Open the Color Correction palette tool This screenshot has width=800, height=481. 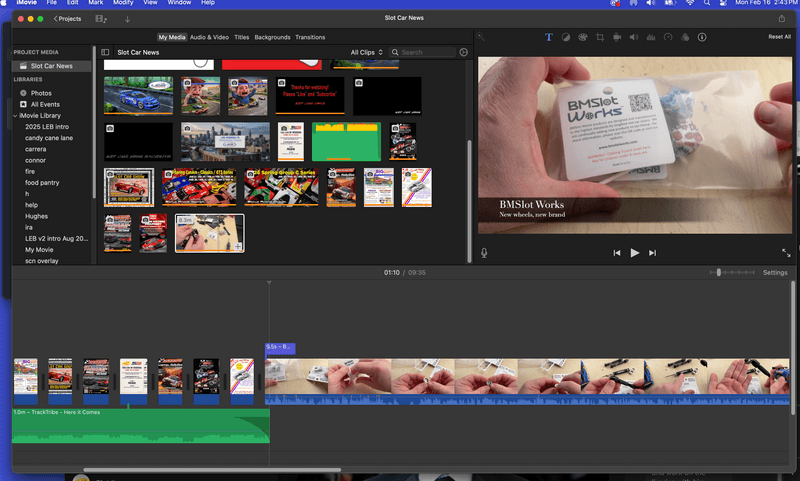pyautogui.click(x=583, y=37)
